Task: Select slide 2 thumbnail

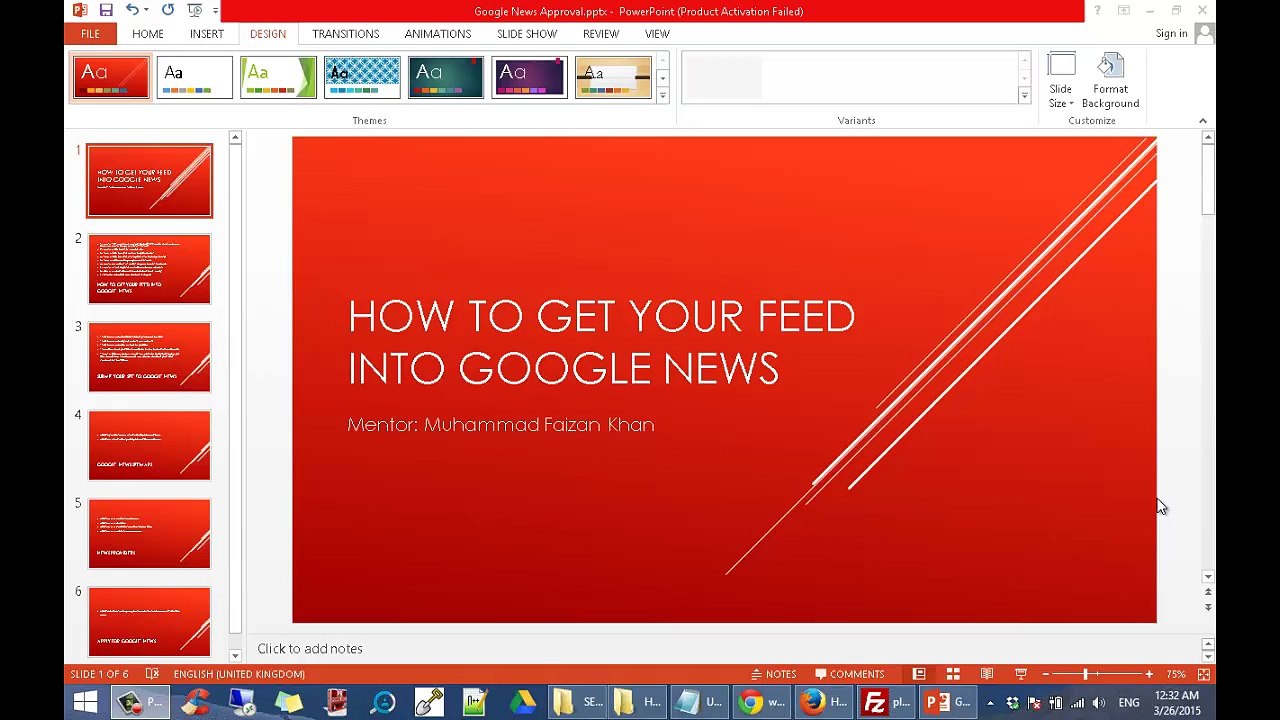Action: tap(149, 269)
